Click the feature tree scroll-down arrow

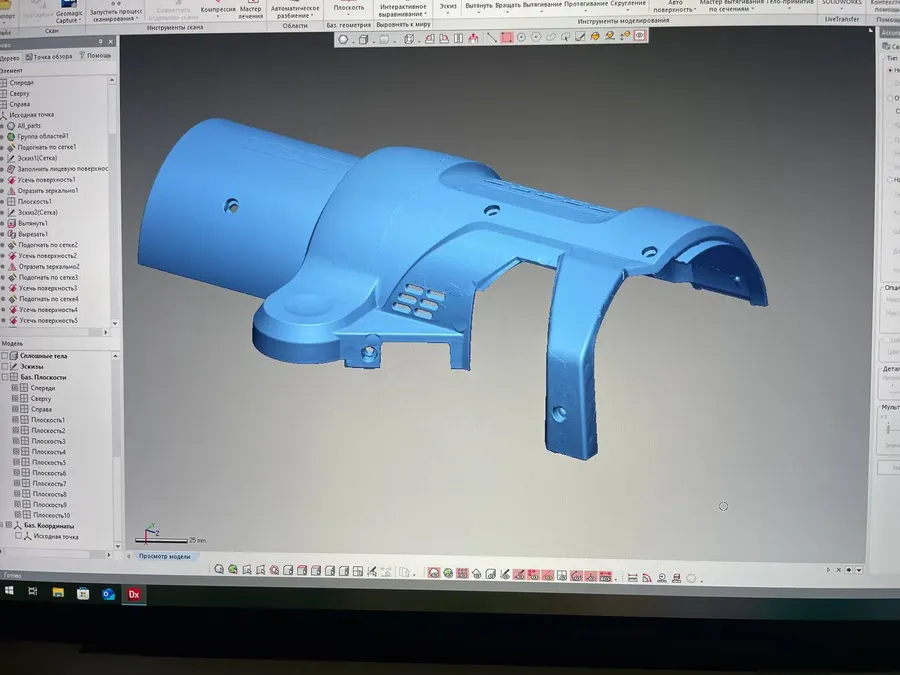coord(115,323)
